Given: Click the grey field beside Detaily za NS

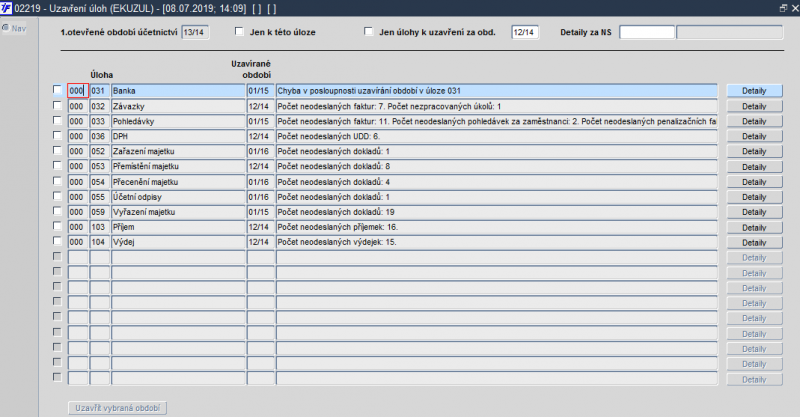Looking at the screenshot, I should pyautogui.click(x=729, y=32).
